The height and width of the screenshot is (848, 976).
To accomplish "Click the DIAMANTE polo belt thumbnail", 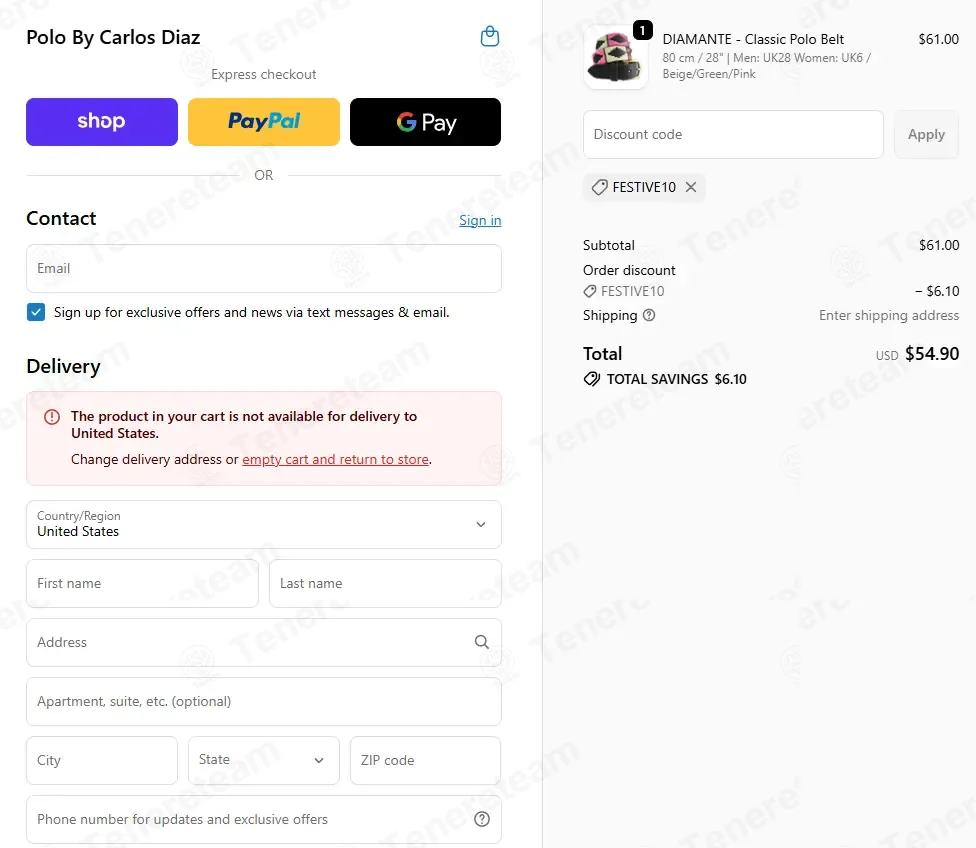I will coord(616,58).
